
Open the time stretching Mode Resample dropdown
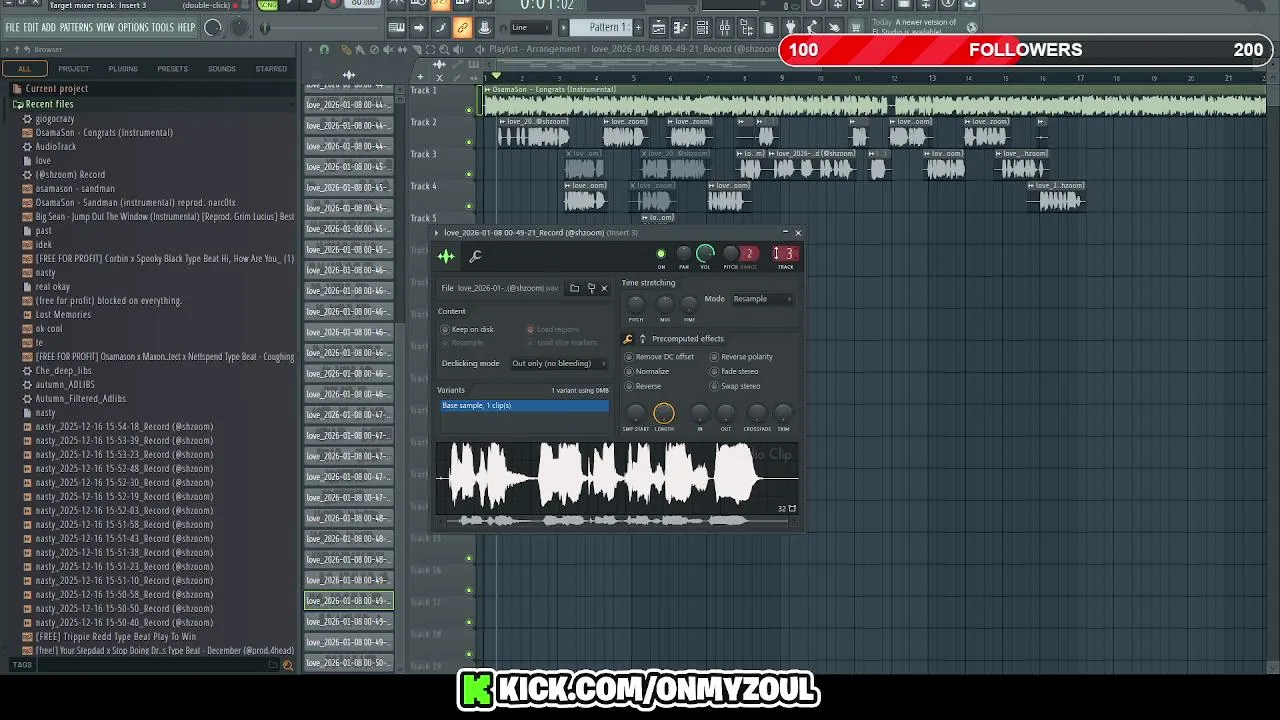click(x=763, y=299)
